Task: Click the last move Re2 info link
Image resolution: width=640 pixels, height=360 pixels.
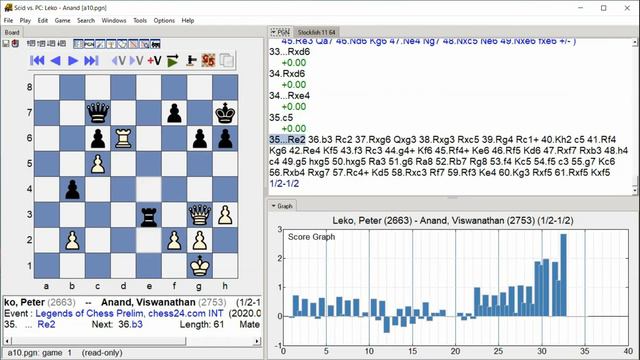Action: pos(46,324)
